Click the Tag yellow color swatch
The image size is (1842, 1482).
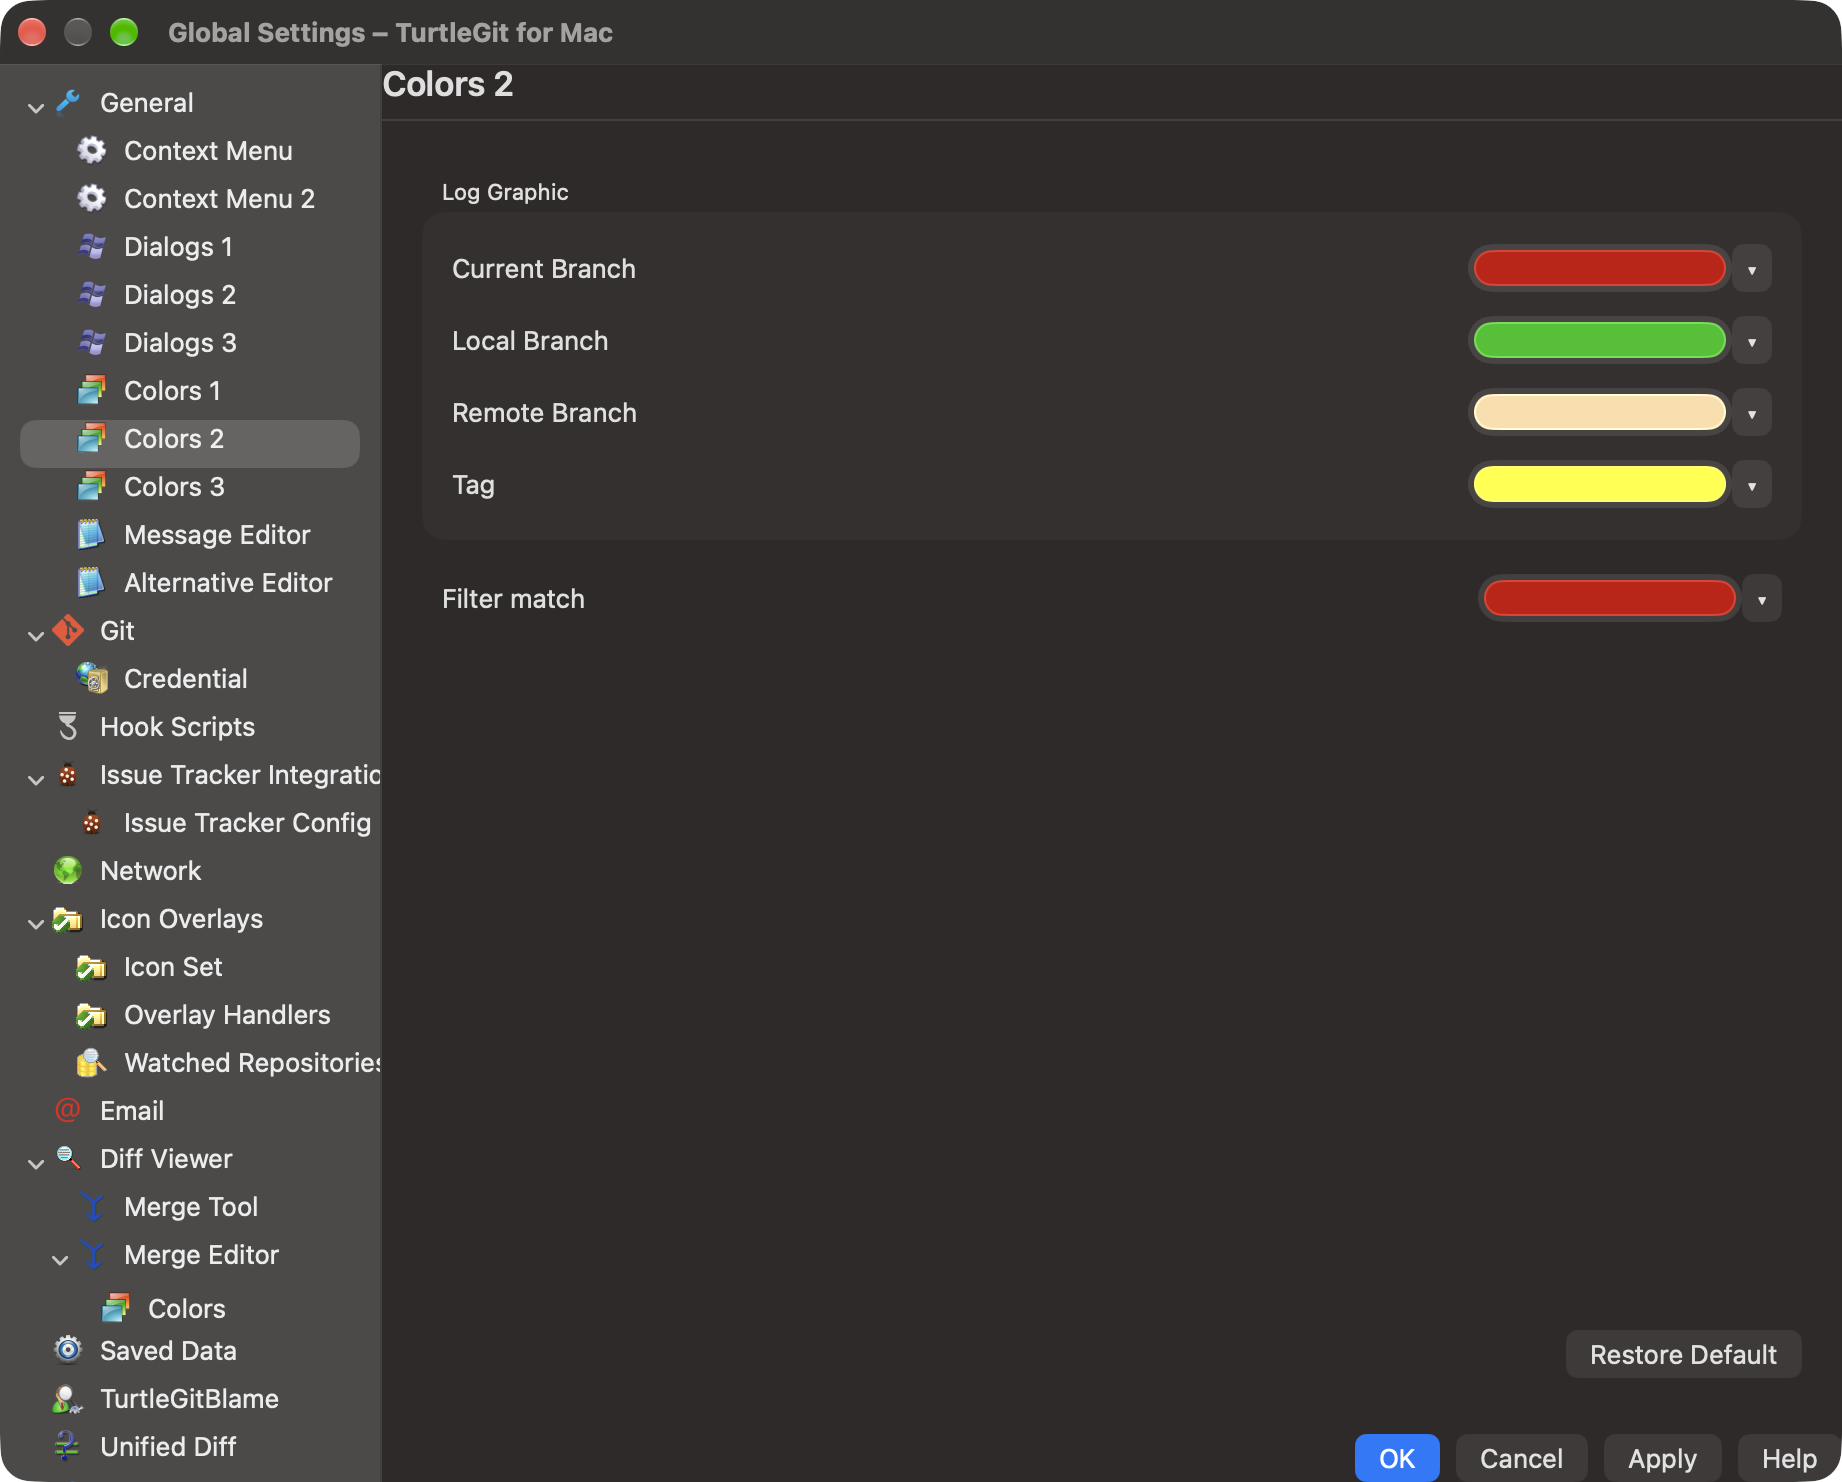coord(1599,485)
